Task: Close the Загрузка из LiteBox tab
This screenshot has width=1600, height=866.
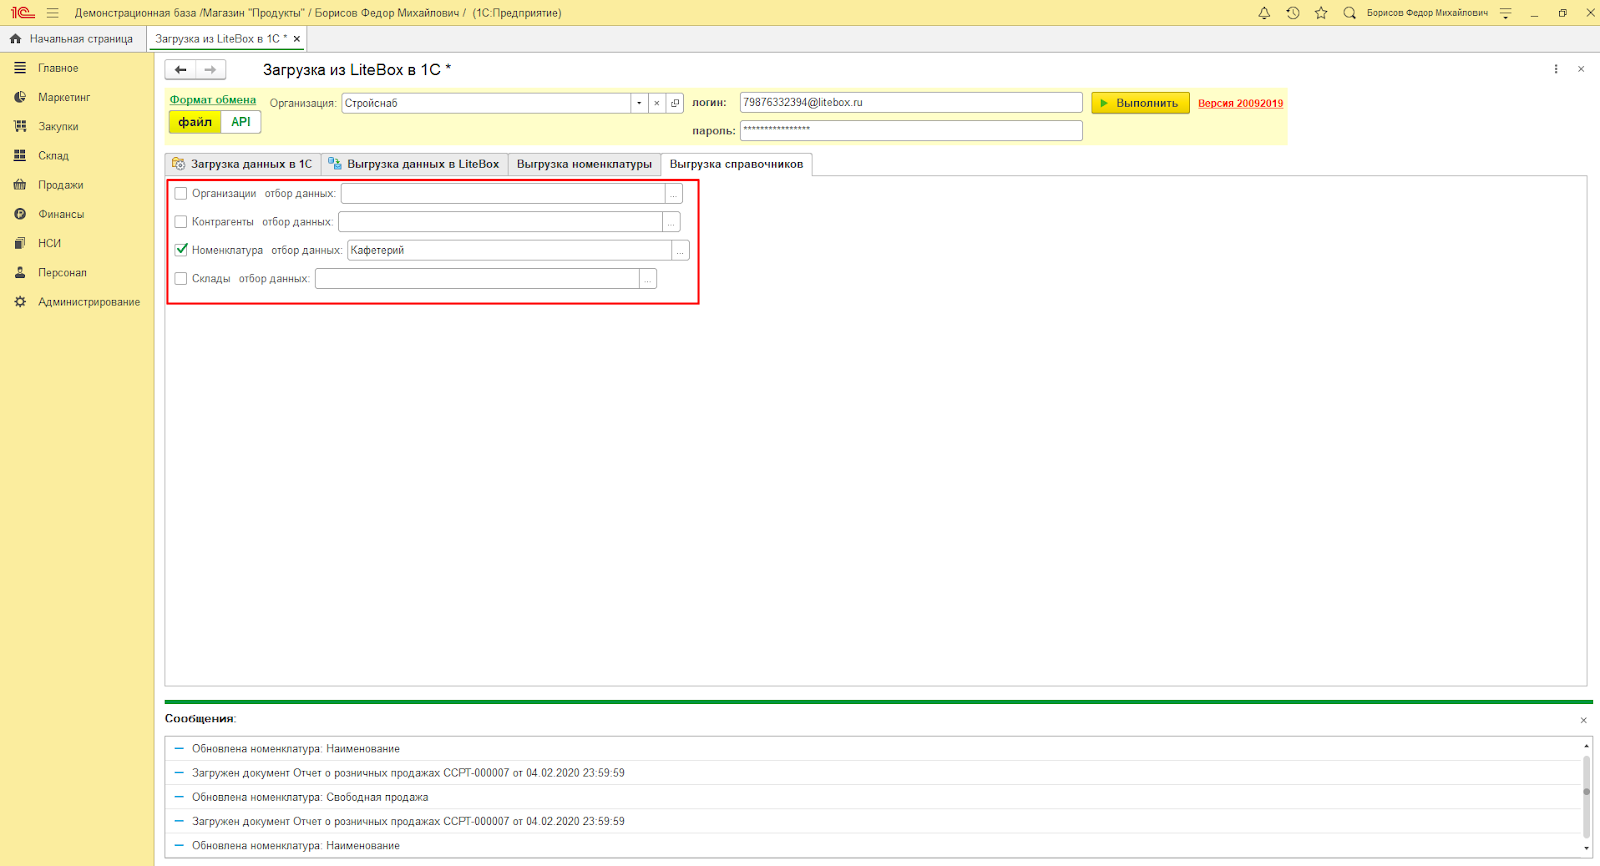Action: [297, 39]
